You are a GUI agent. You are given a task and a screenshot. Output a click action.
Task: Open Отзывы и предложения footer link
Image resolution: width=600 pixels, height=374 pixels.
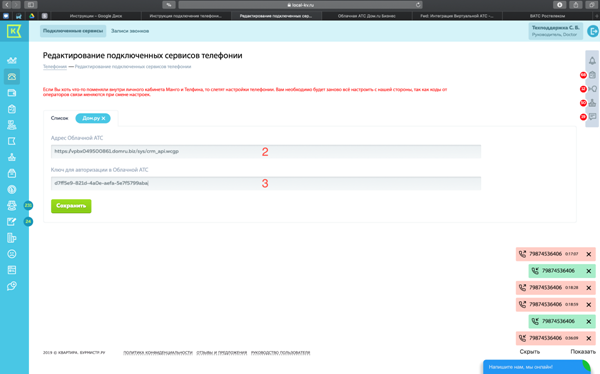point(222,353)
